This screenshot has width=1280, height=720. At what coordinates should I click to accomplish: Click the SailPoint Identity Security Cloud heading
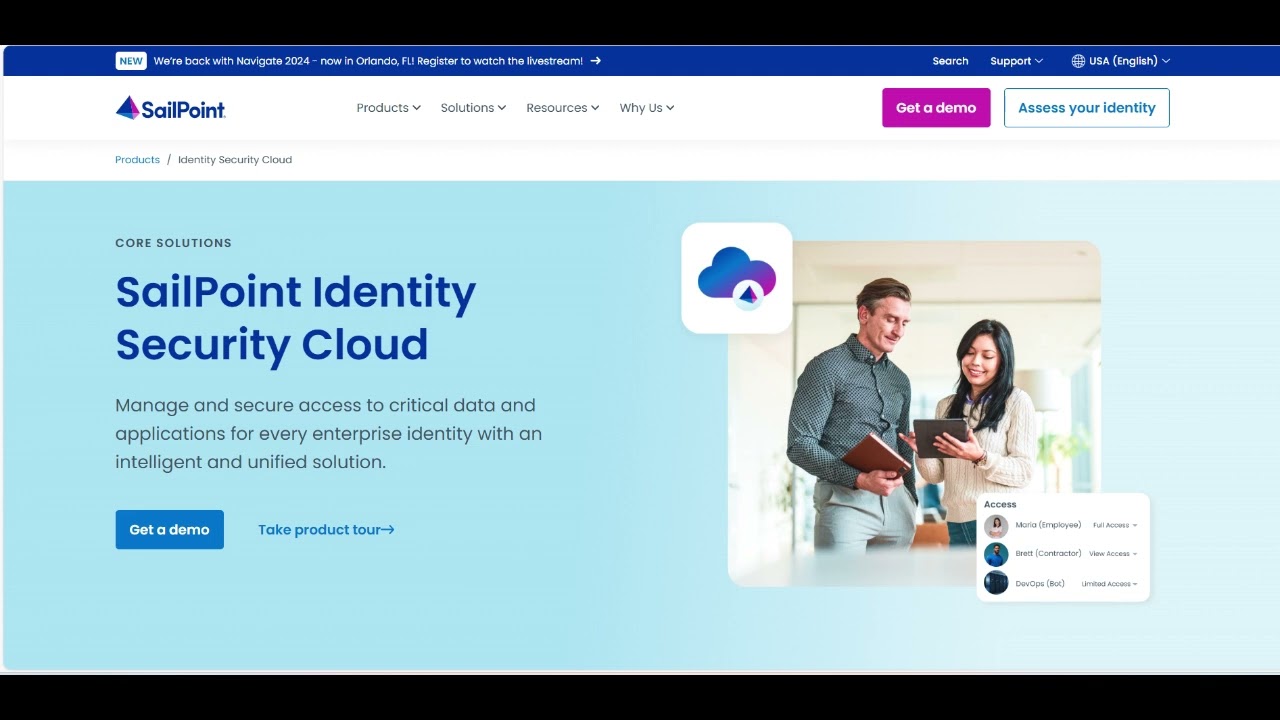296,318
